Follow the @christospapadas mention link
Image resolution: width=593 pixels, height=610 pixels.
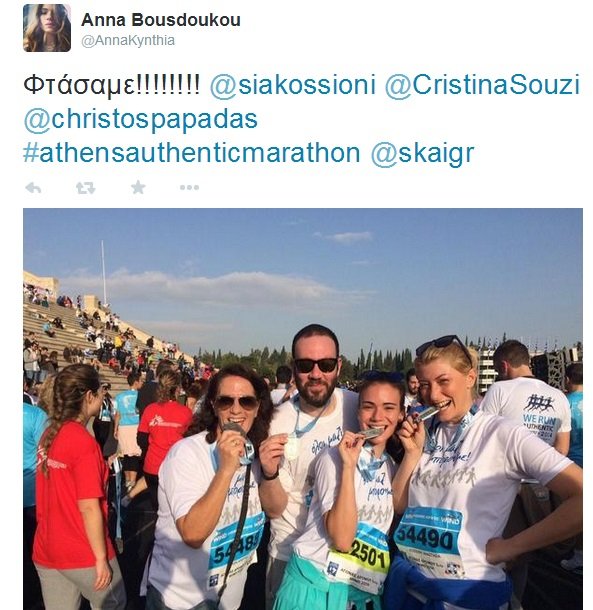tap(140, 119)
